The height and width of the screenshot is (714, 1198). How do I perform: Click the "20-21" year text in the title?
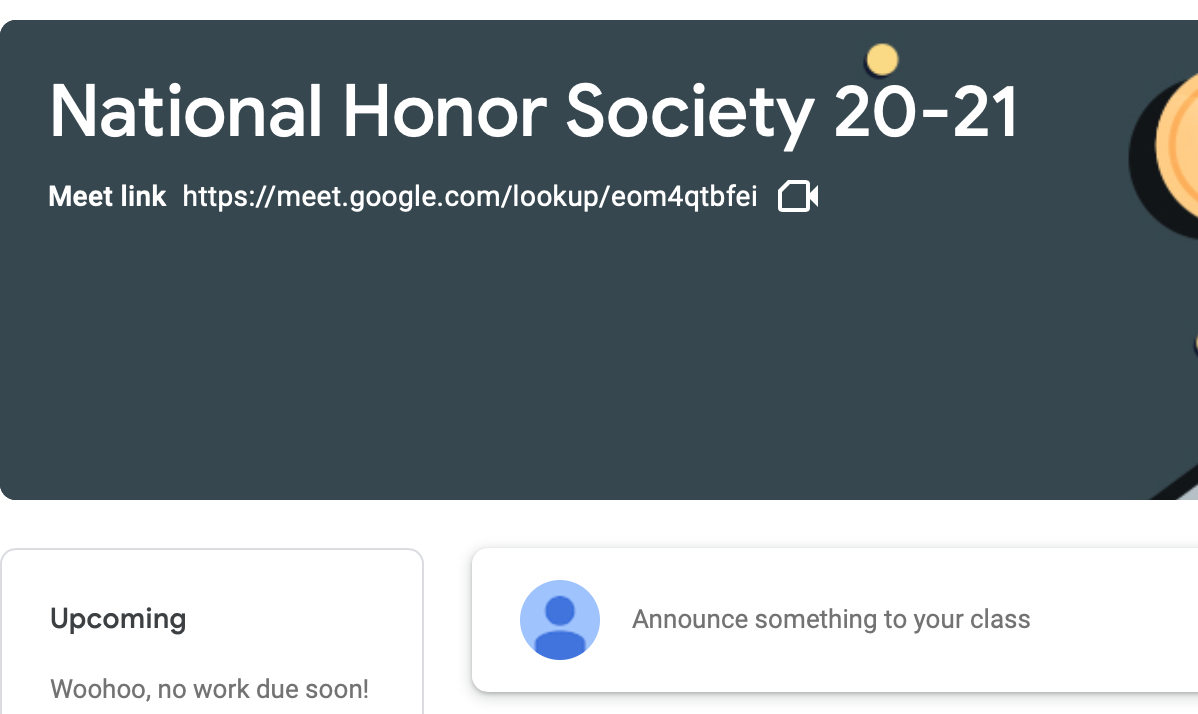925,111
